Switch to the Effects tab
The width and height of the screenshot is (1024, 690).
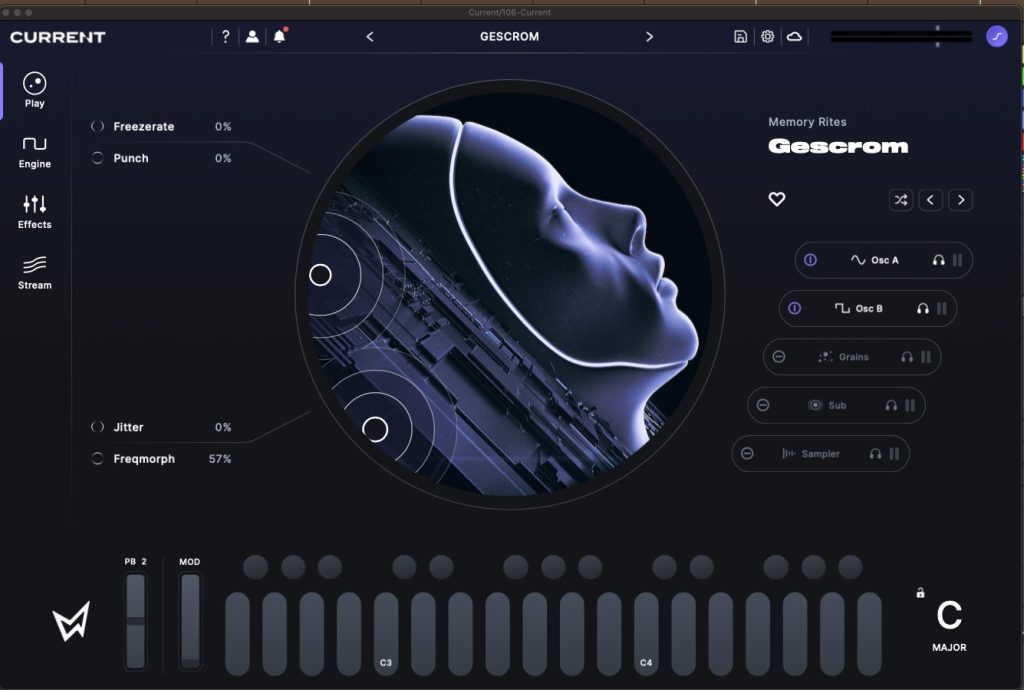tap(35, 212)
